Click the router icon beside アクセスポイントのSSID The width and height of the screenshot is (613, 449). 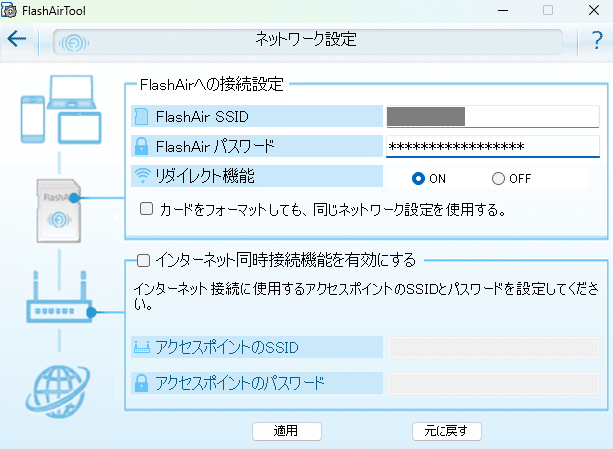click(142, 347)
